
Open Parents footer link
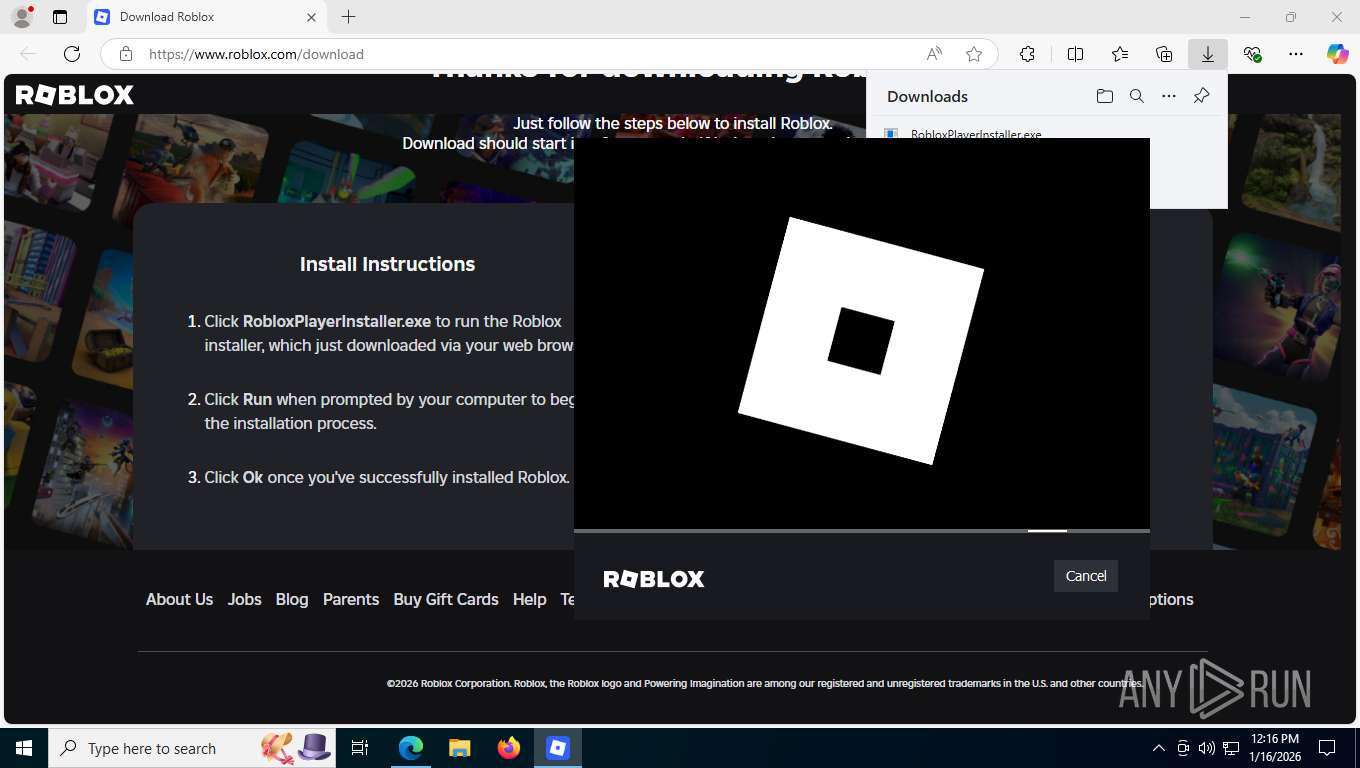pos(351,599)
